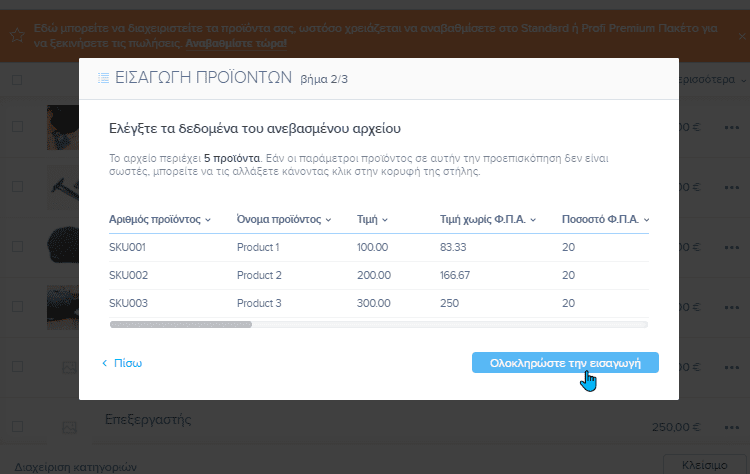This screenshot has height=474, width=750.
Task: Tick the checkbox on the first product row
Action: click(17, 127)
